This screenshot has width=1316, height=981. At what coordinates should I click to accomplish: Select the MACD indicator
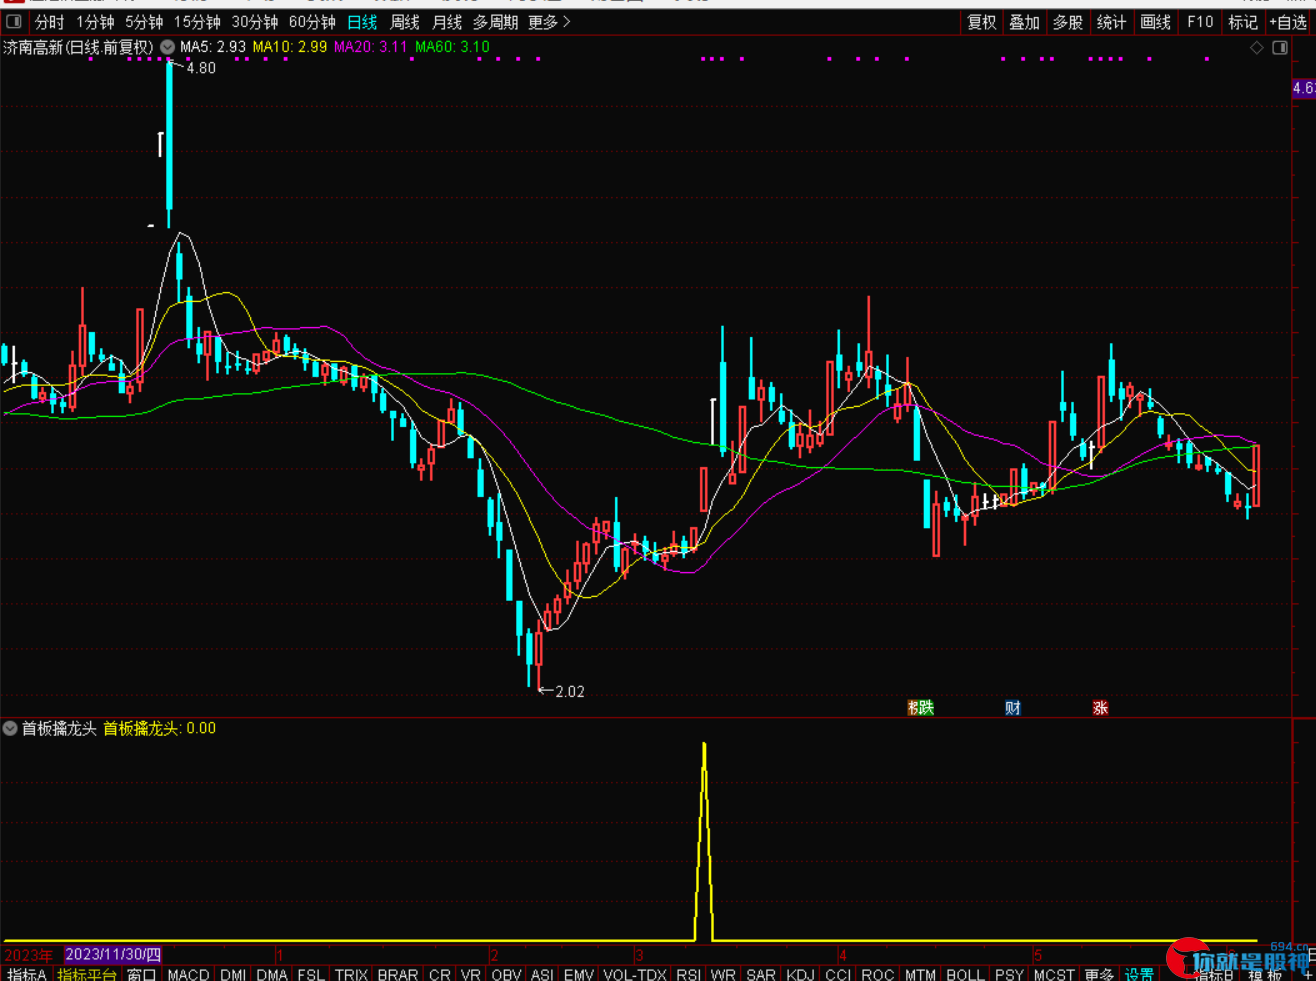click(x=188, y=974)
